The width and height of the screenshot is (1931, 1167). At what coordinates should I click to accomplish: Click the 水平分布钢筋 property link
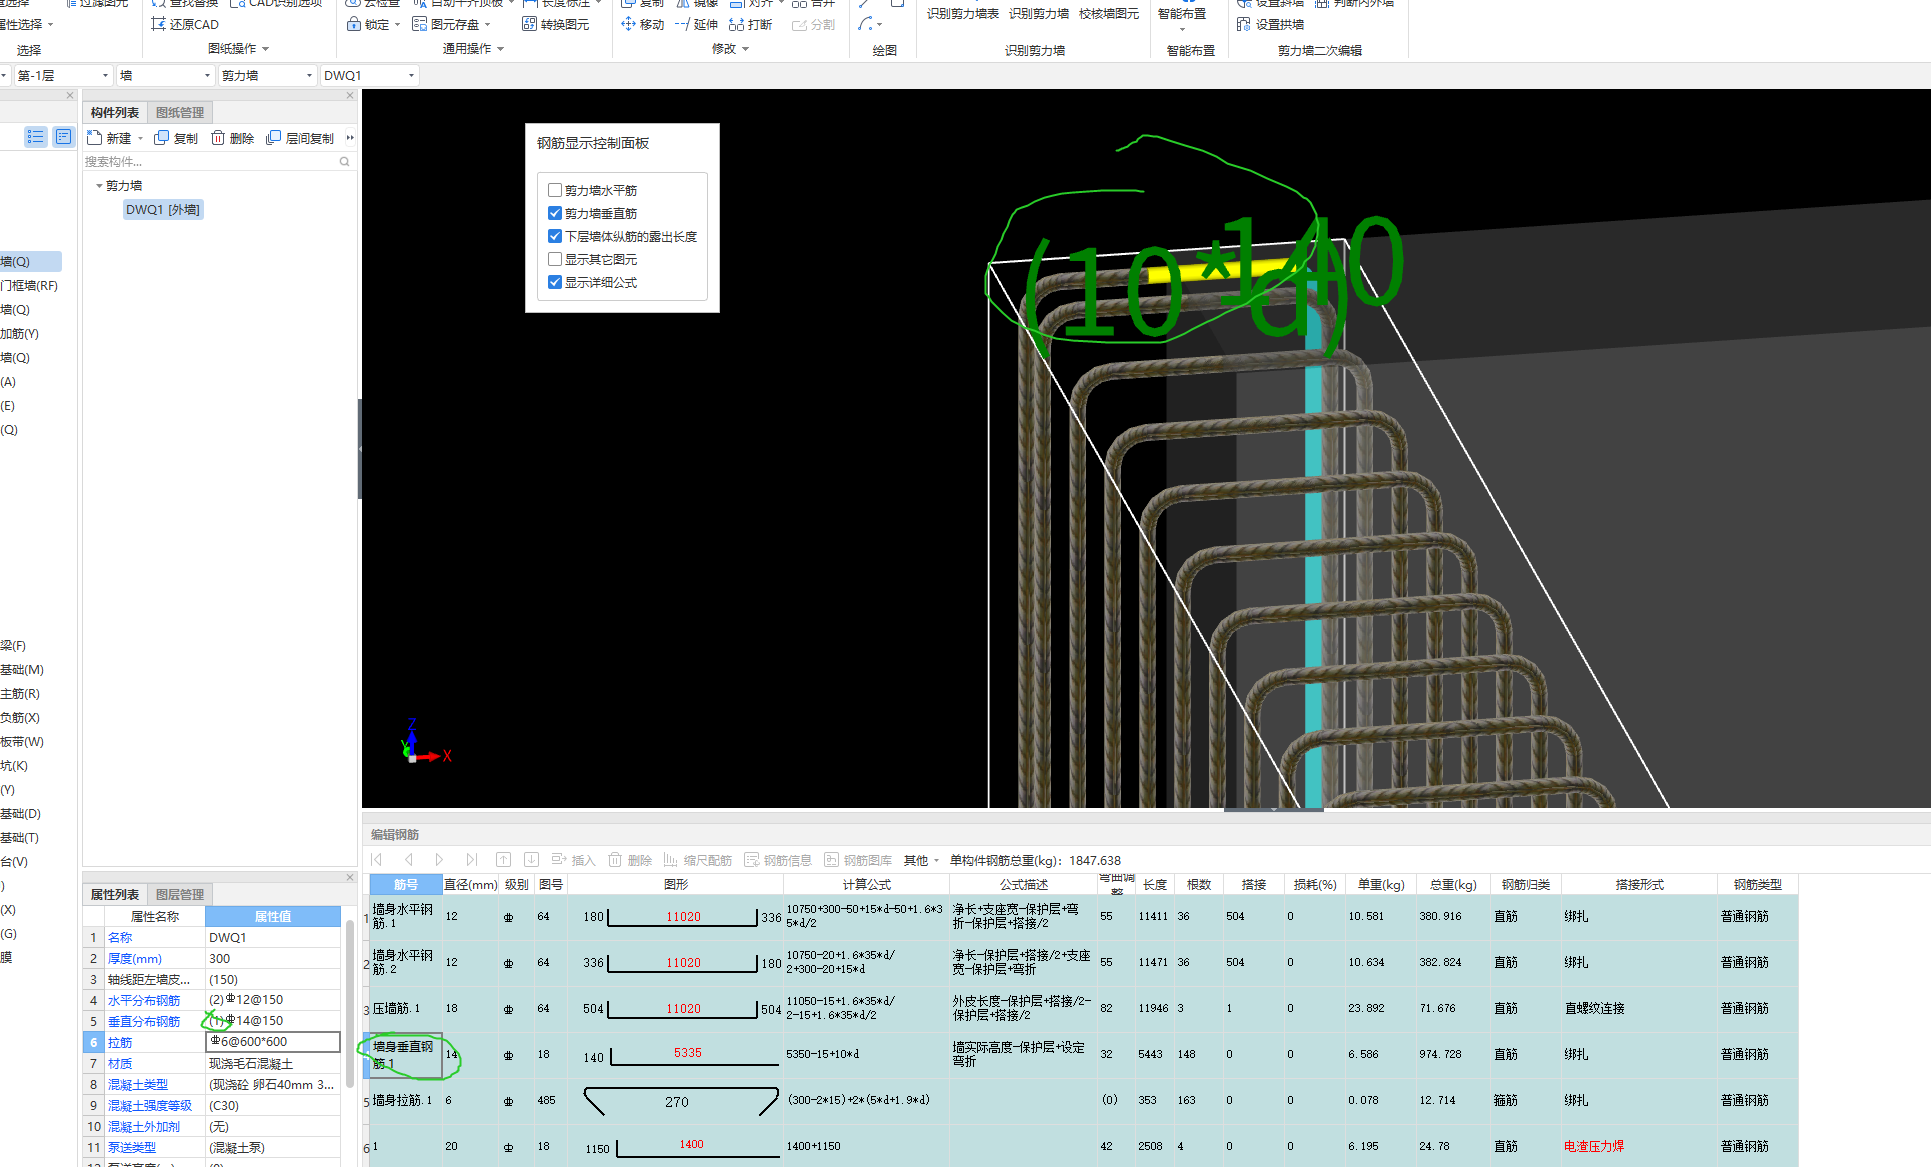click(x=144, y=1000)
